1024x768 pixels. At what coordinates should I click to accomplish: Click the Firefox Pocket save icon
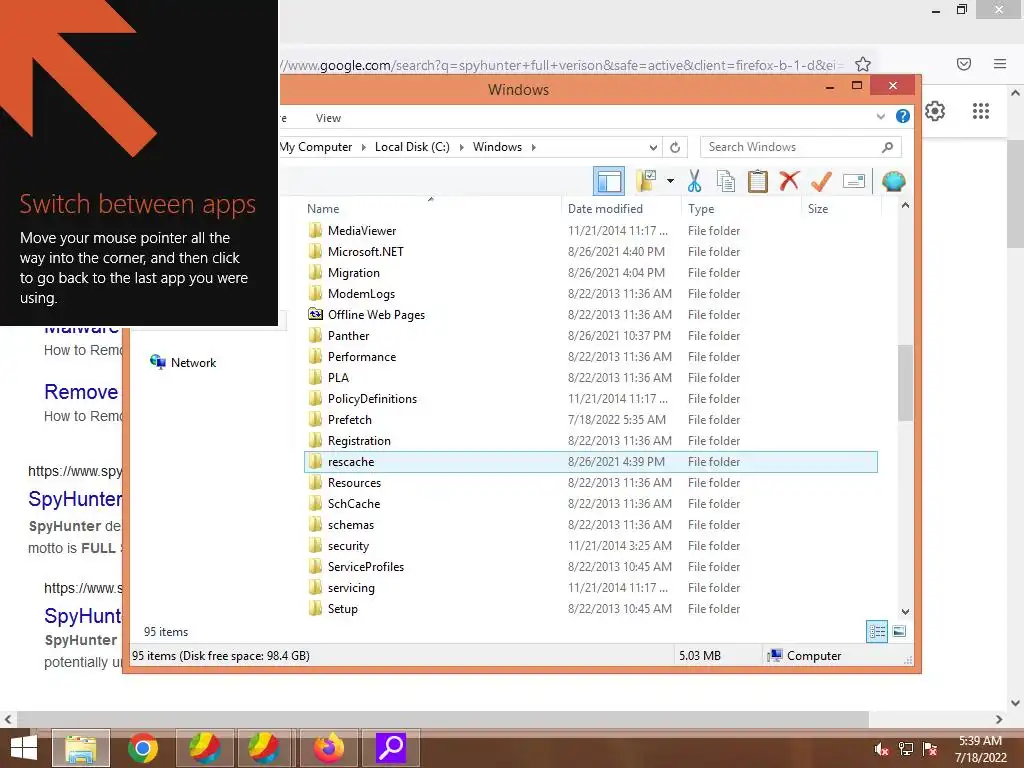point(964,64)
